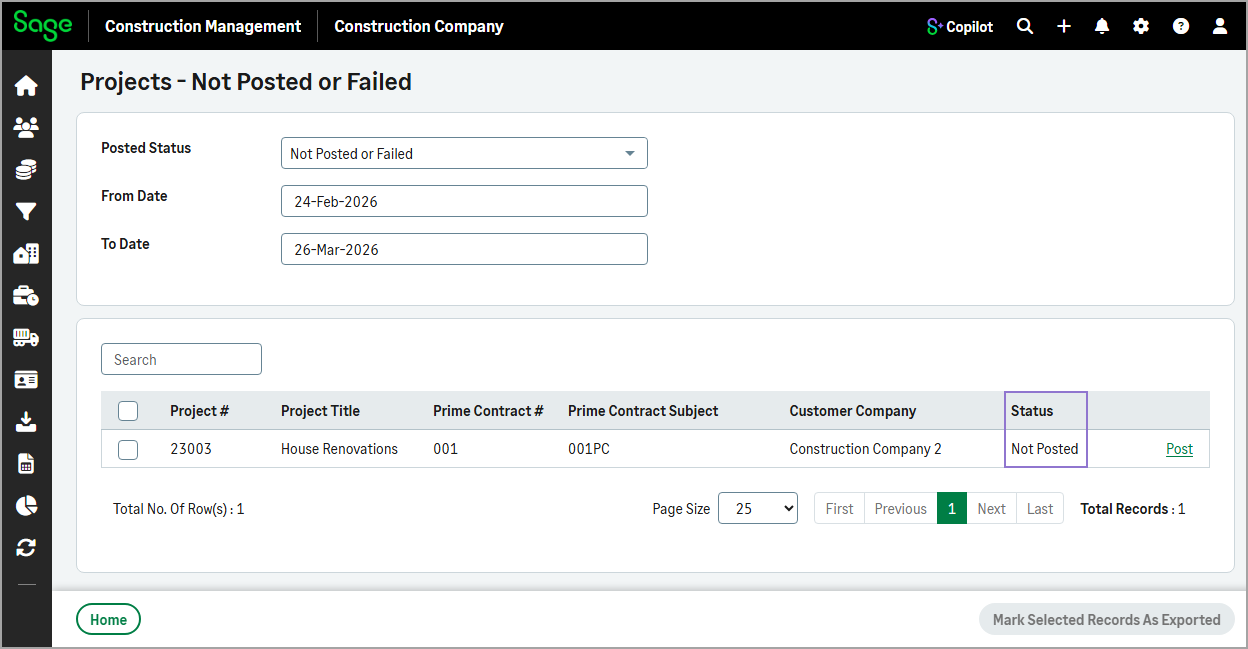1248x649 pixels.
Task: Click inside the Search field above the table
Action: point(181,359)
